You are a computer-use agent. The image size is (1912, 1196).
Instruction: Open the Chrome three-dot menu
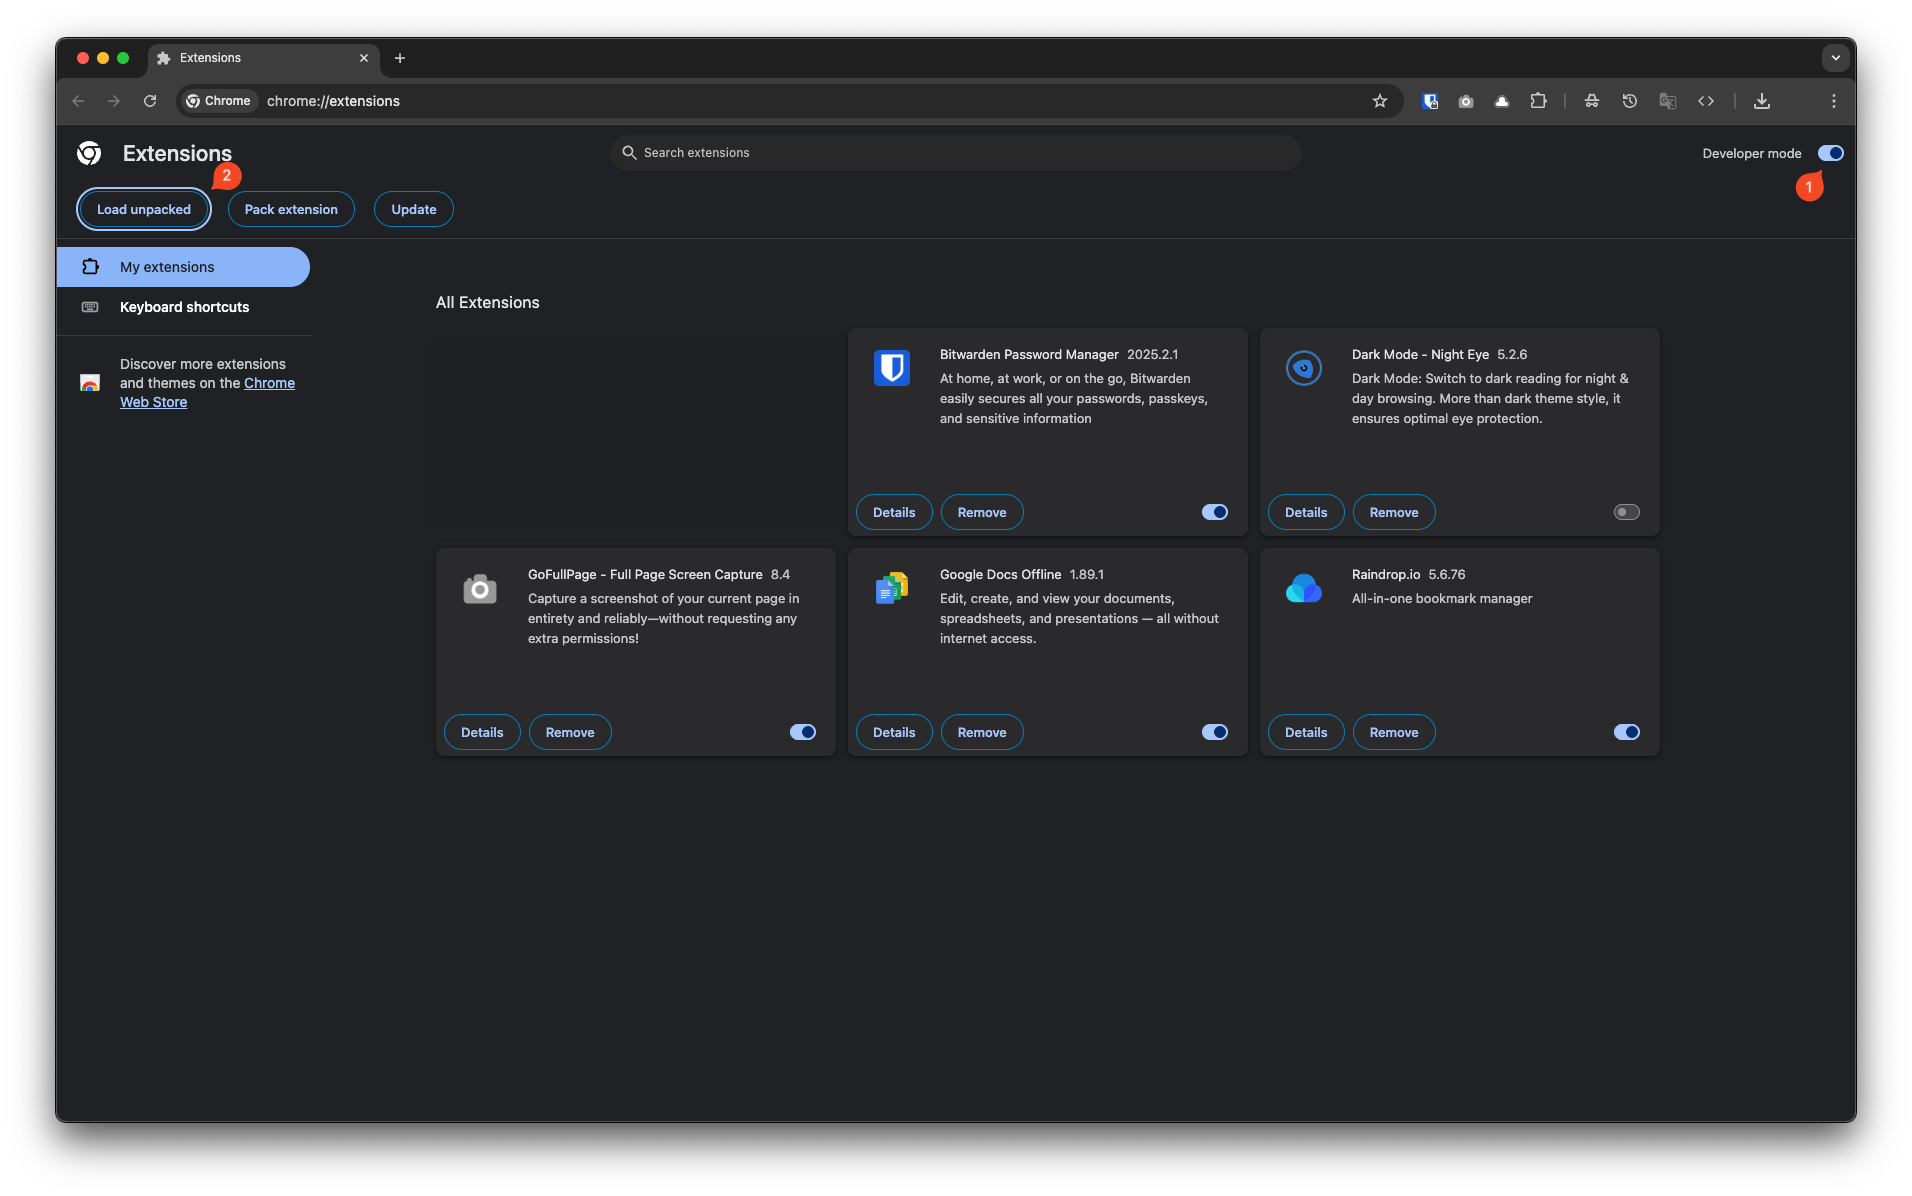pyautogui.click(x=1834, y=101)
